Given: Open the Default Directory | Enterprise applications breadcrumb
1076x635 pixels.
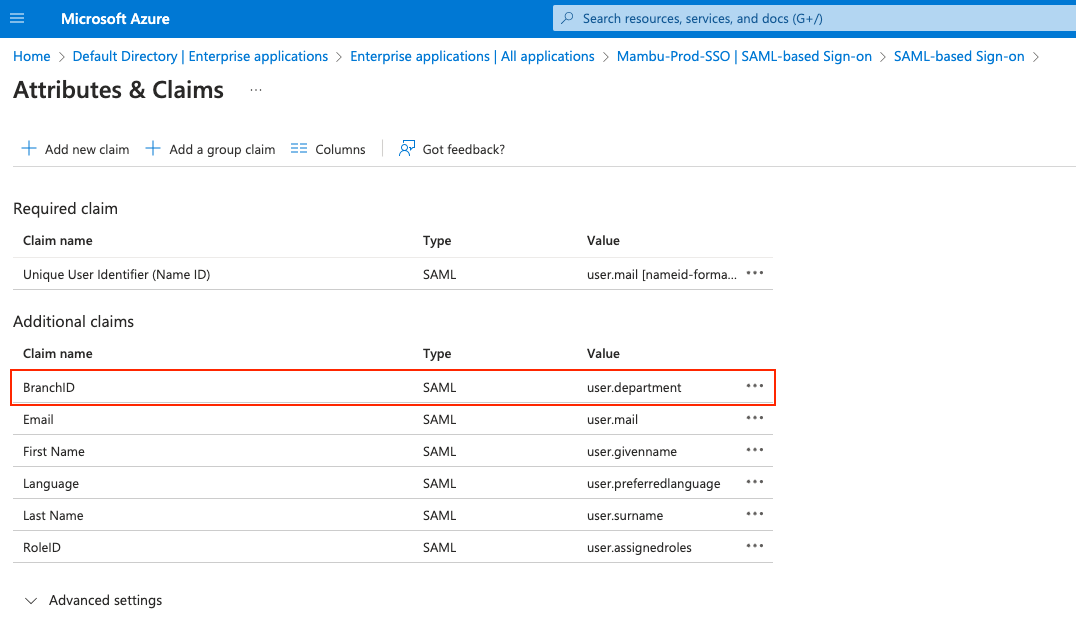Looking at the screenshot, I should (200, 56).
